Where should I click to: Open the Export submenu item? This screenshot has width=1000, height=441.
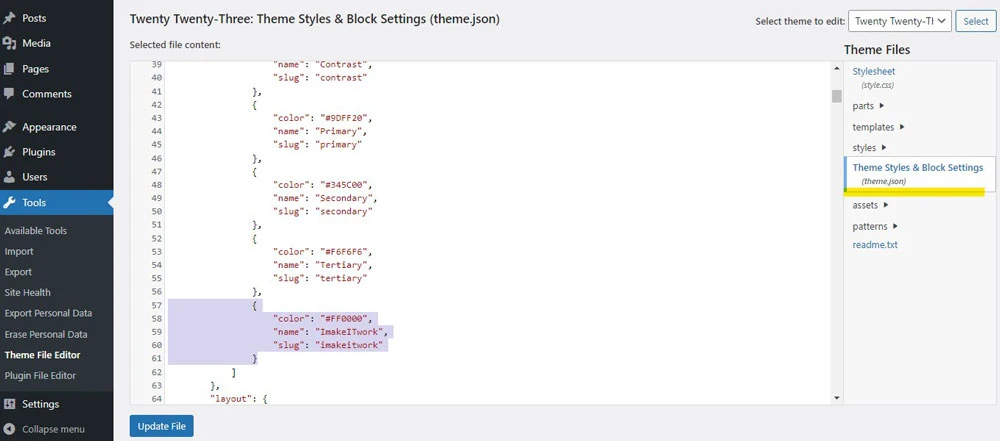click(18, 272)
